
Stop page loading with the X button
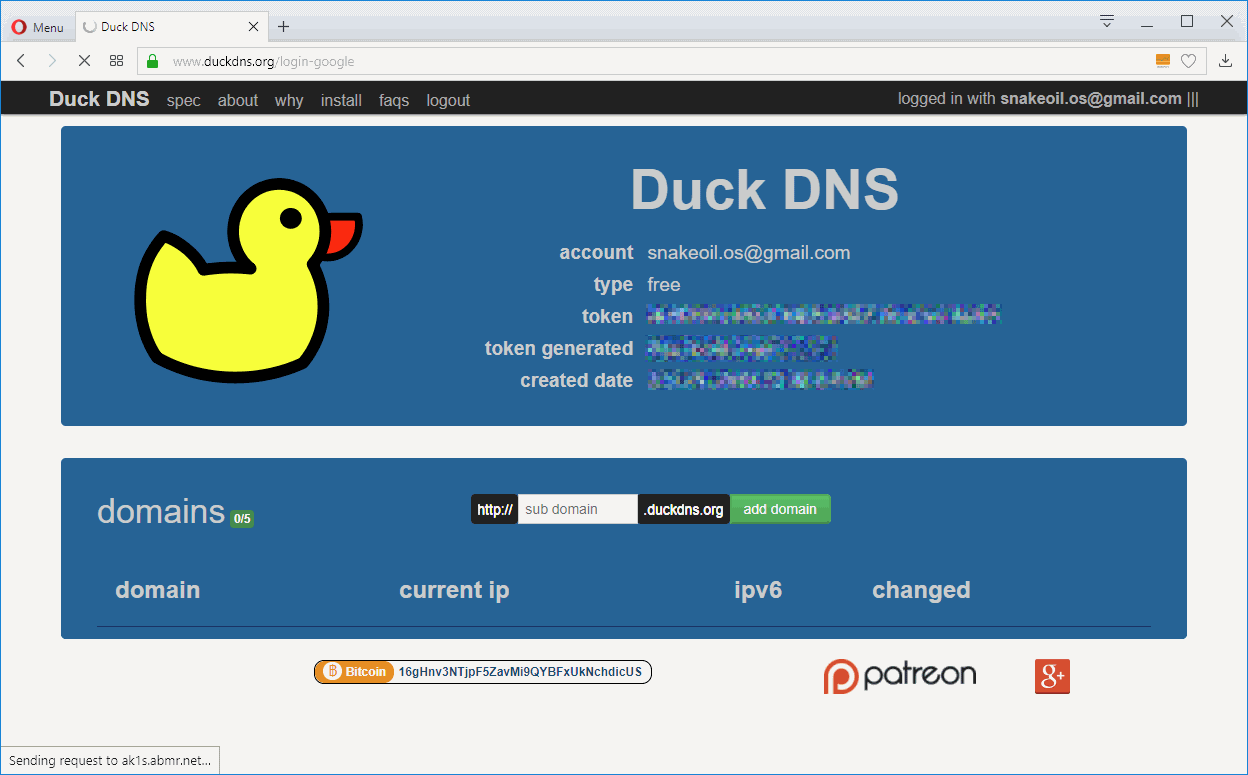pos(84,61)
